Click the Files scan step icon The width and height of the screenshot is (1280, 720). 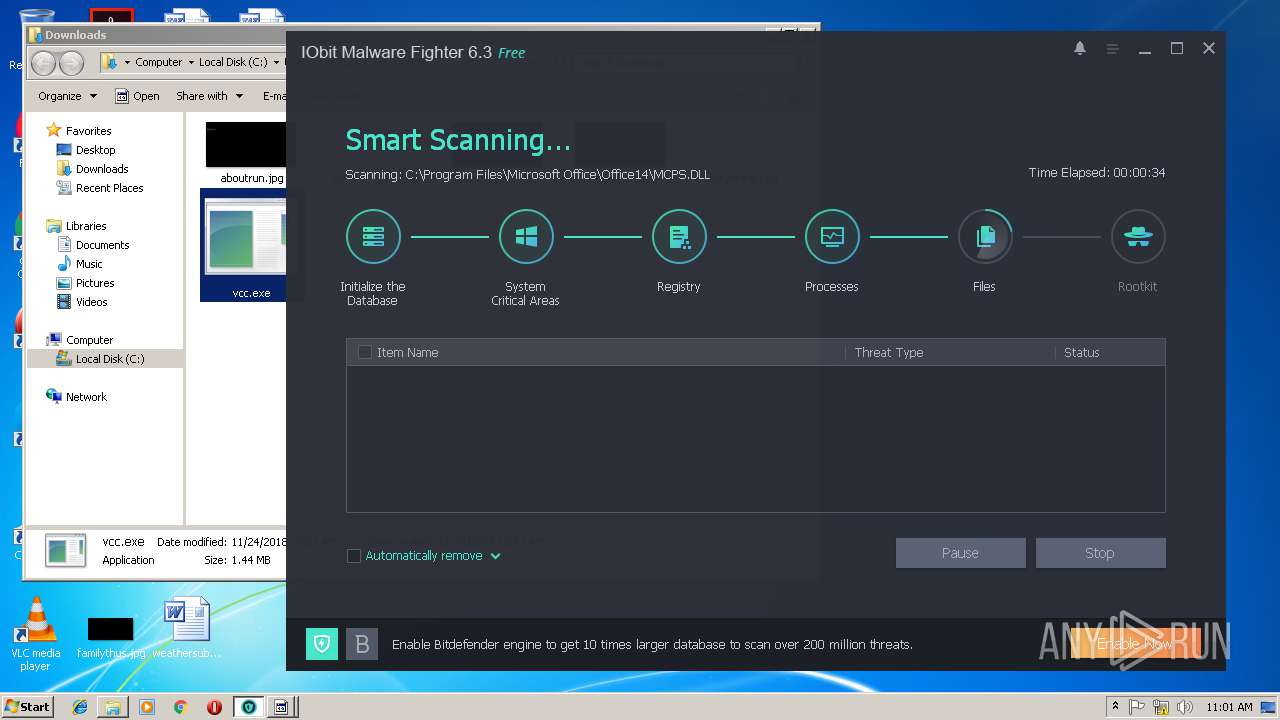(985, 236)
